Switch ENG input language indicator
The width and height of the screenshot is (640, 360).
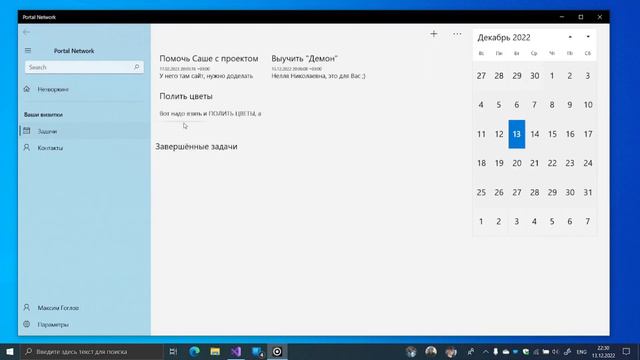tap(582, 351)
